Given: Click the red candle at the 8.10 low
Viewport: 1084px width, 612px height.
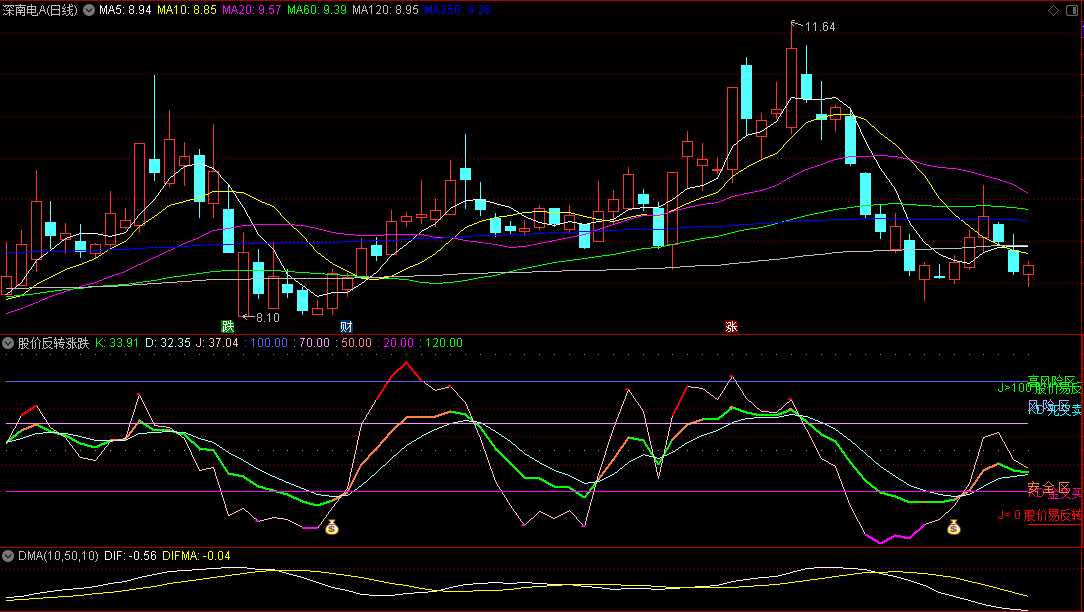Looking at the screenshot, I should [243, 284].
